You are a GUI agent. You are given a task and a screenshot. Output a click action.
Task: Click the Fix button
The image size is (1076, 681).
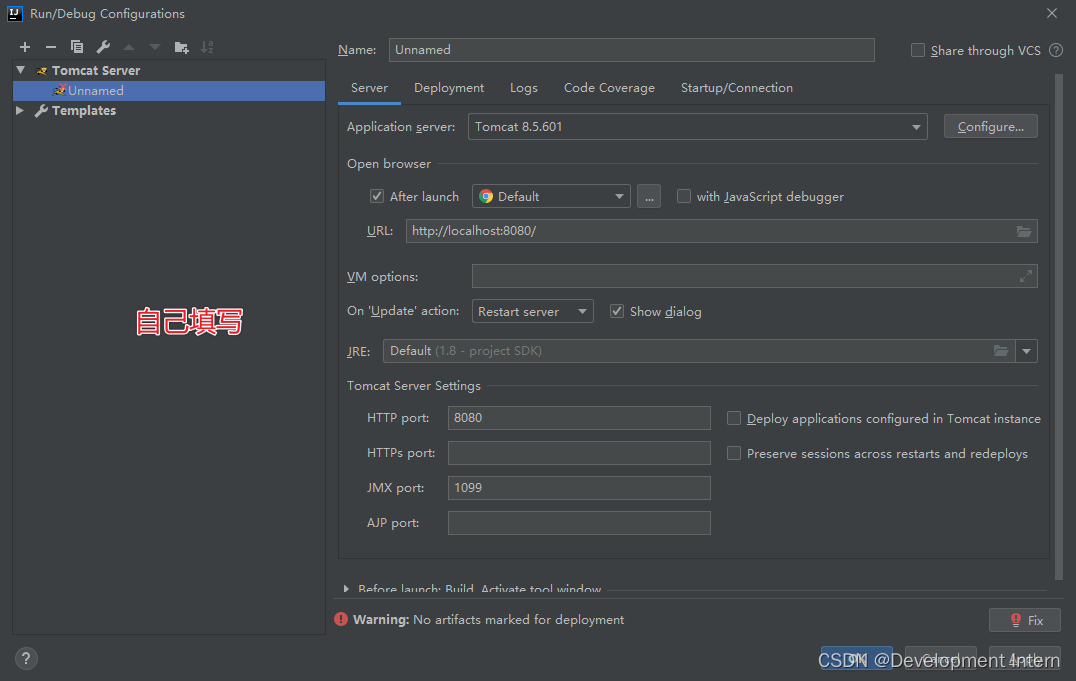pos(1025,620)
